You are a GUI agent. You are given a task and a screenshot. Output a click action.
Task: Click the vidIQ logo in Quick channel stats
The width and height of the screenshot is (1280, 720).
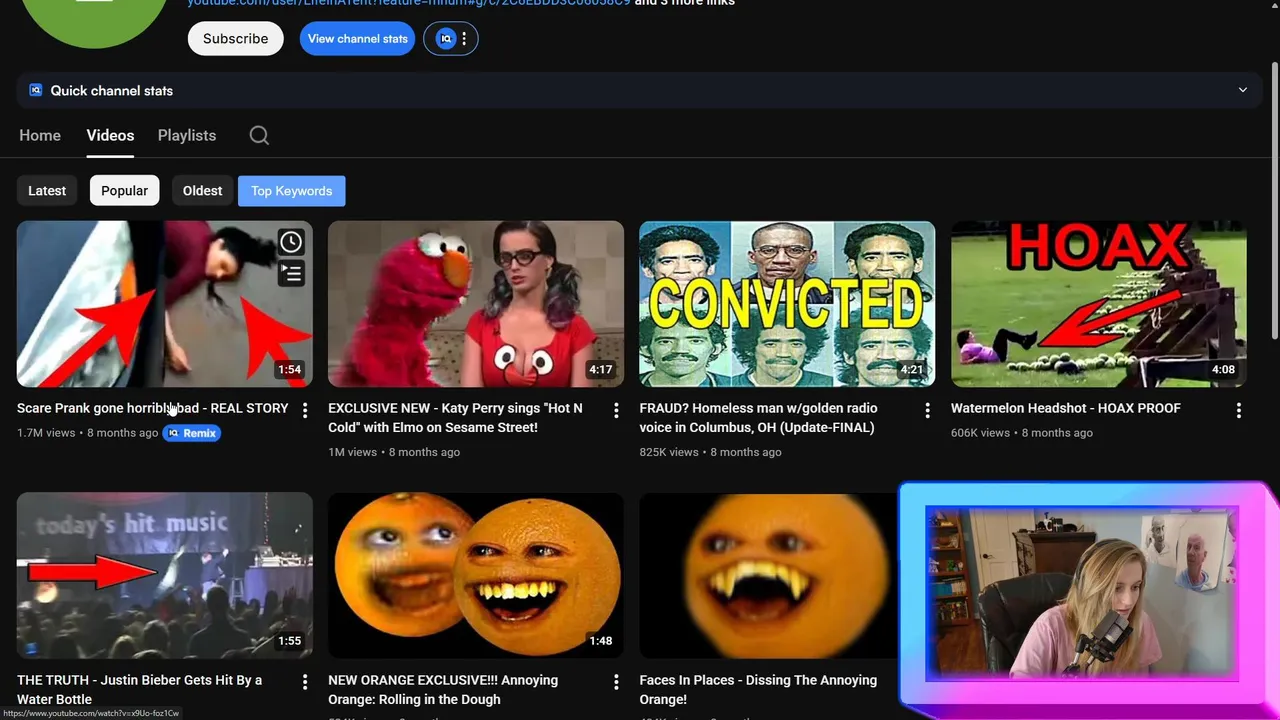(36, 90)
